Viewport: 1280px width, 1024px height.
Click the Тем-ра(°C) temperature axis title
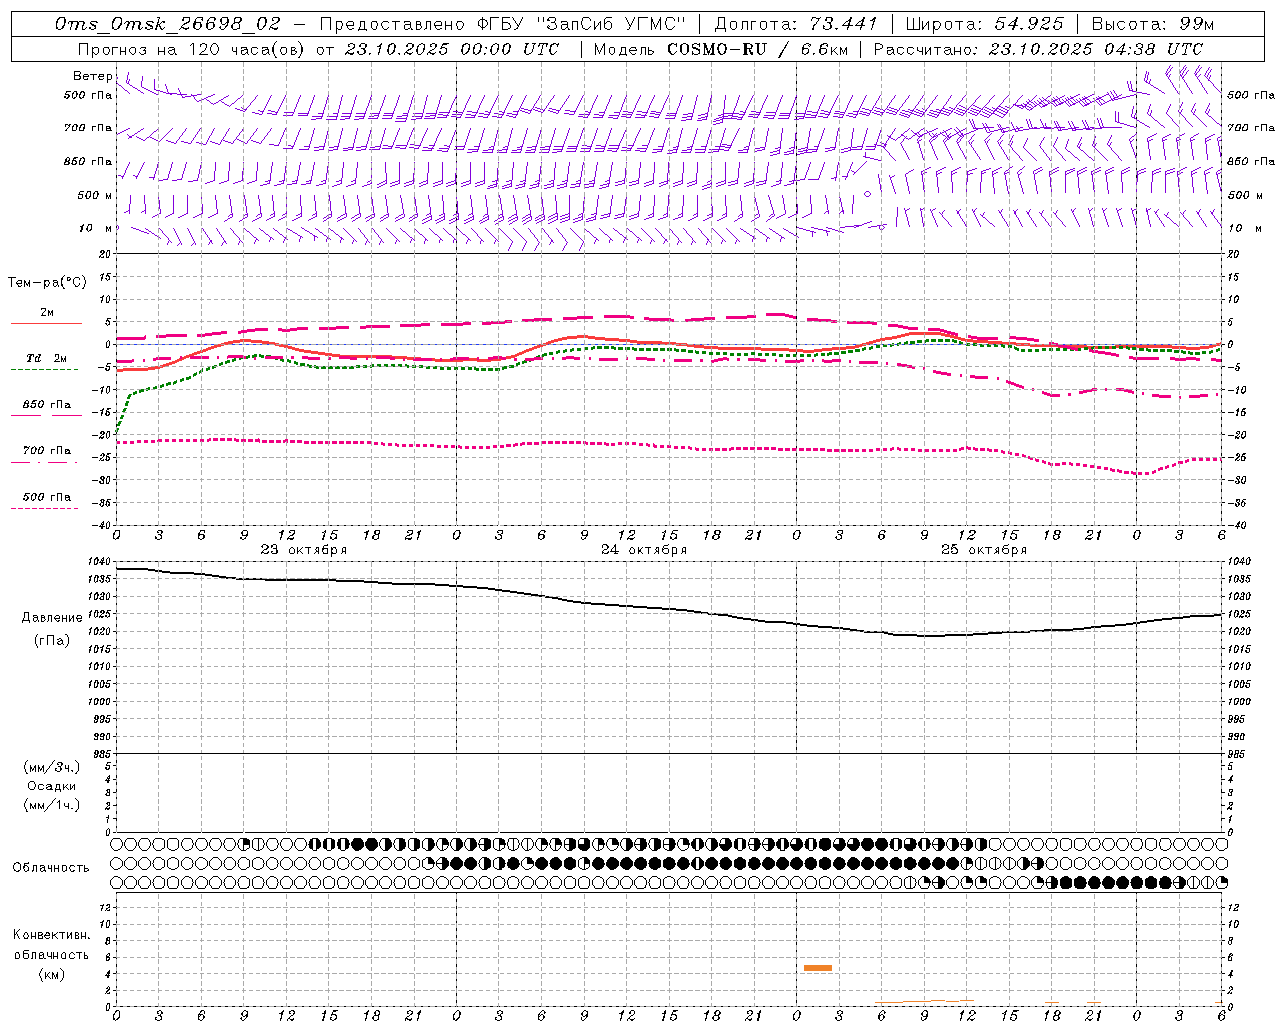[x=47, y=283]
